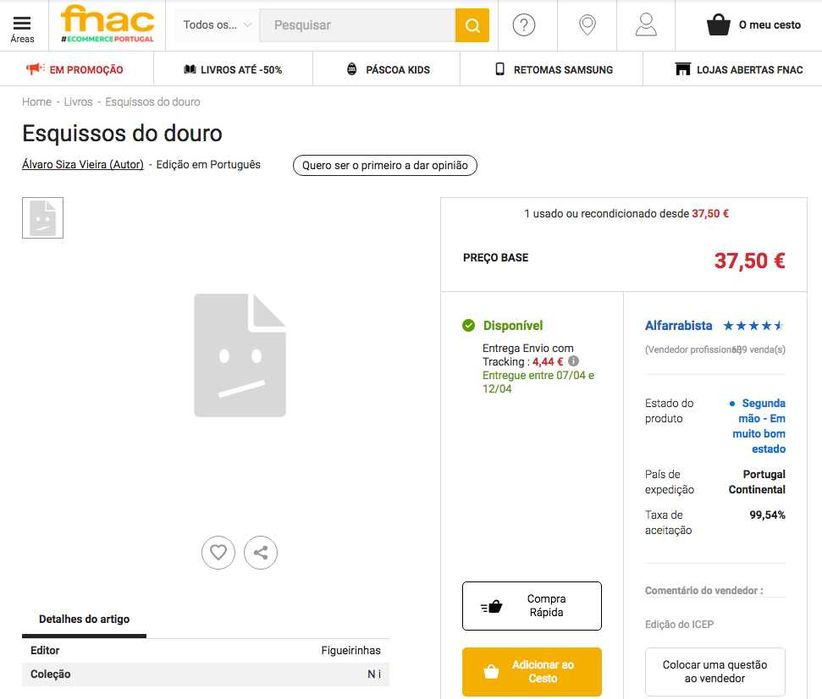
Task: Click 'Colocar uma questão ao vendedor' button
Action: [715, 671]
